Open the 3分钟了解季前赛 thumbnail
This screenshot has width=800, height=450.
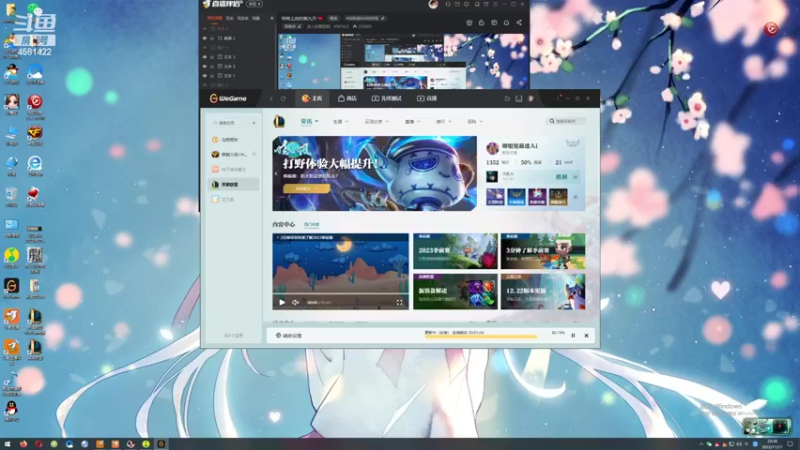[x=543, y=251]
